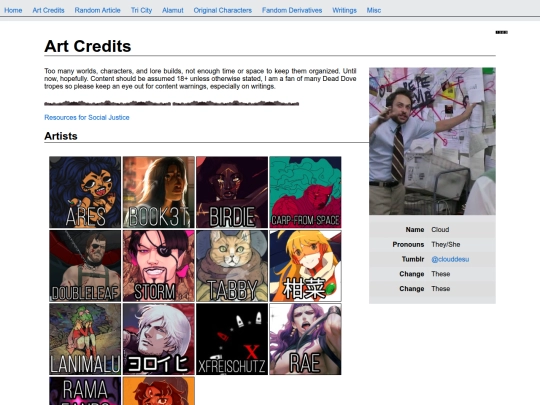540x405 pixels.
Task: Open Art Credits in the top navigation
Action: [x=48, y=10]
